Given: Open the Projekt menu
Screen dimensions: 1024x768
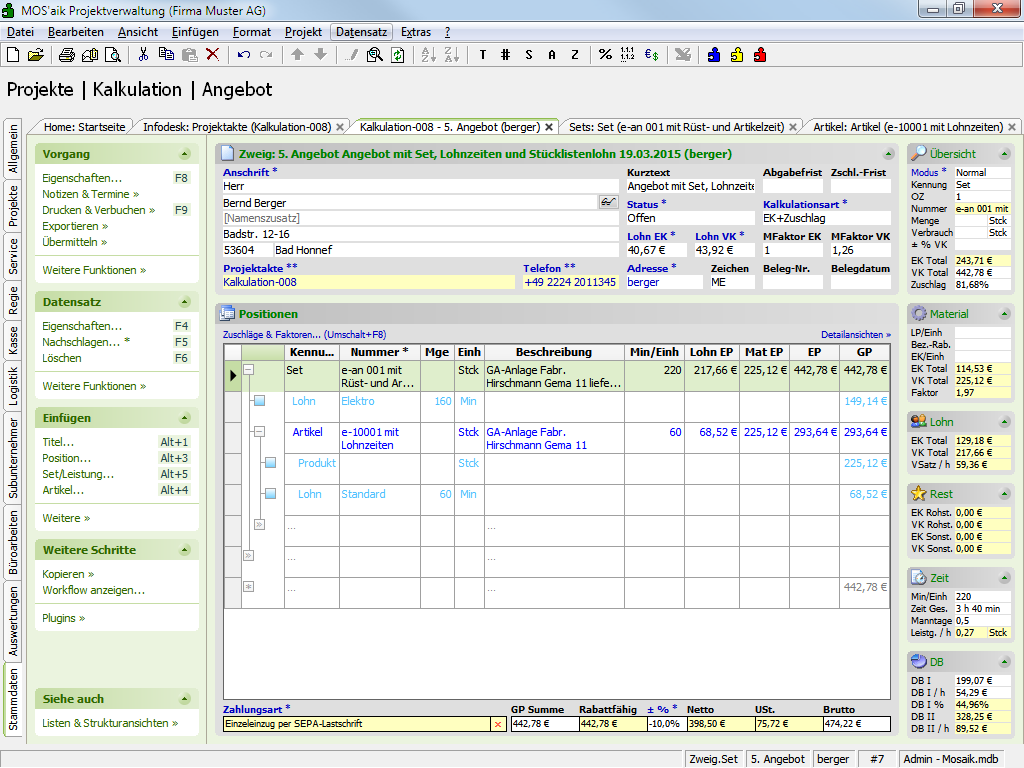Looking at the screenshot, I should click(303, 32).
